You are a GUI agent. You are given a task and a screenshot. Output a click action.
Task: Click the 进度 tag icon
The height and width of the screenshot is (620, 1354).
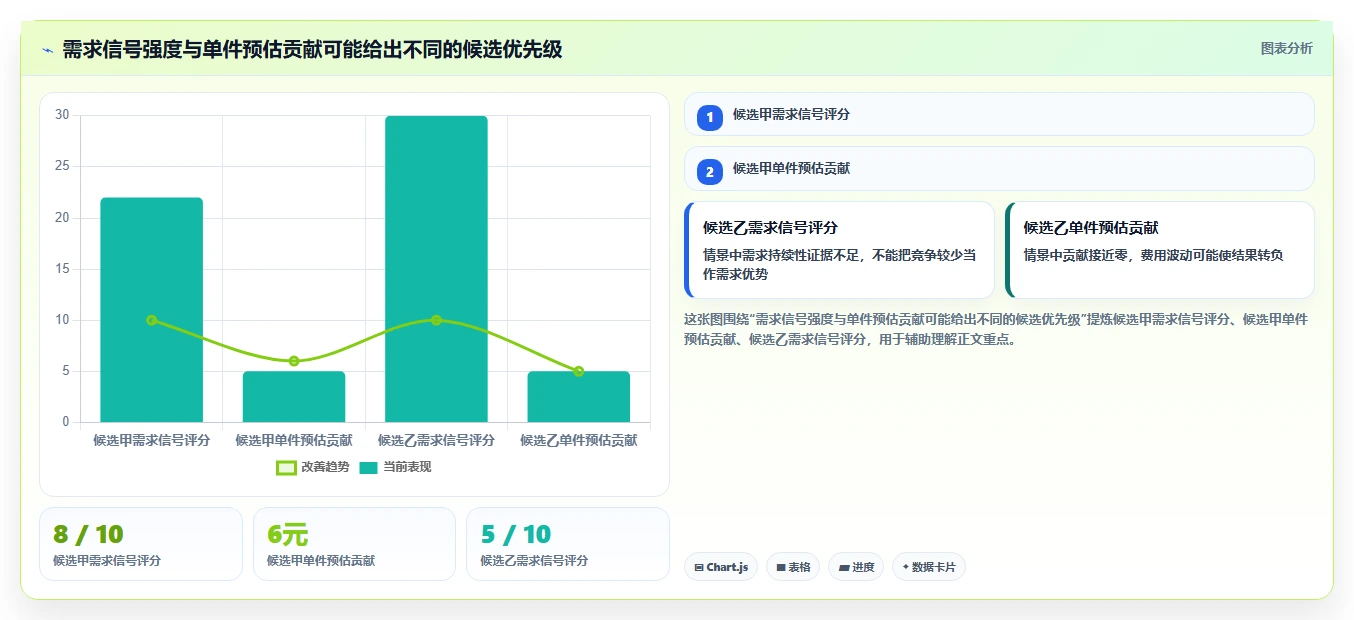click(x=843, y=567)
